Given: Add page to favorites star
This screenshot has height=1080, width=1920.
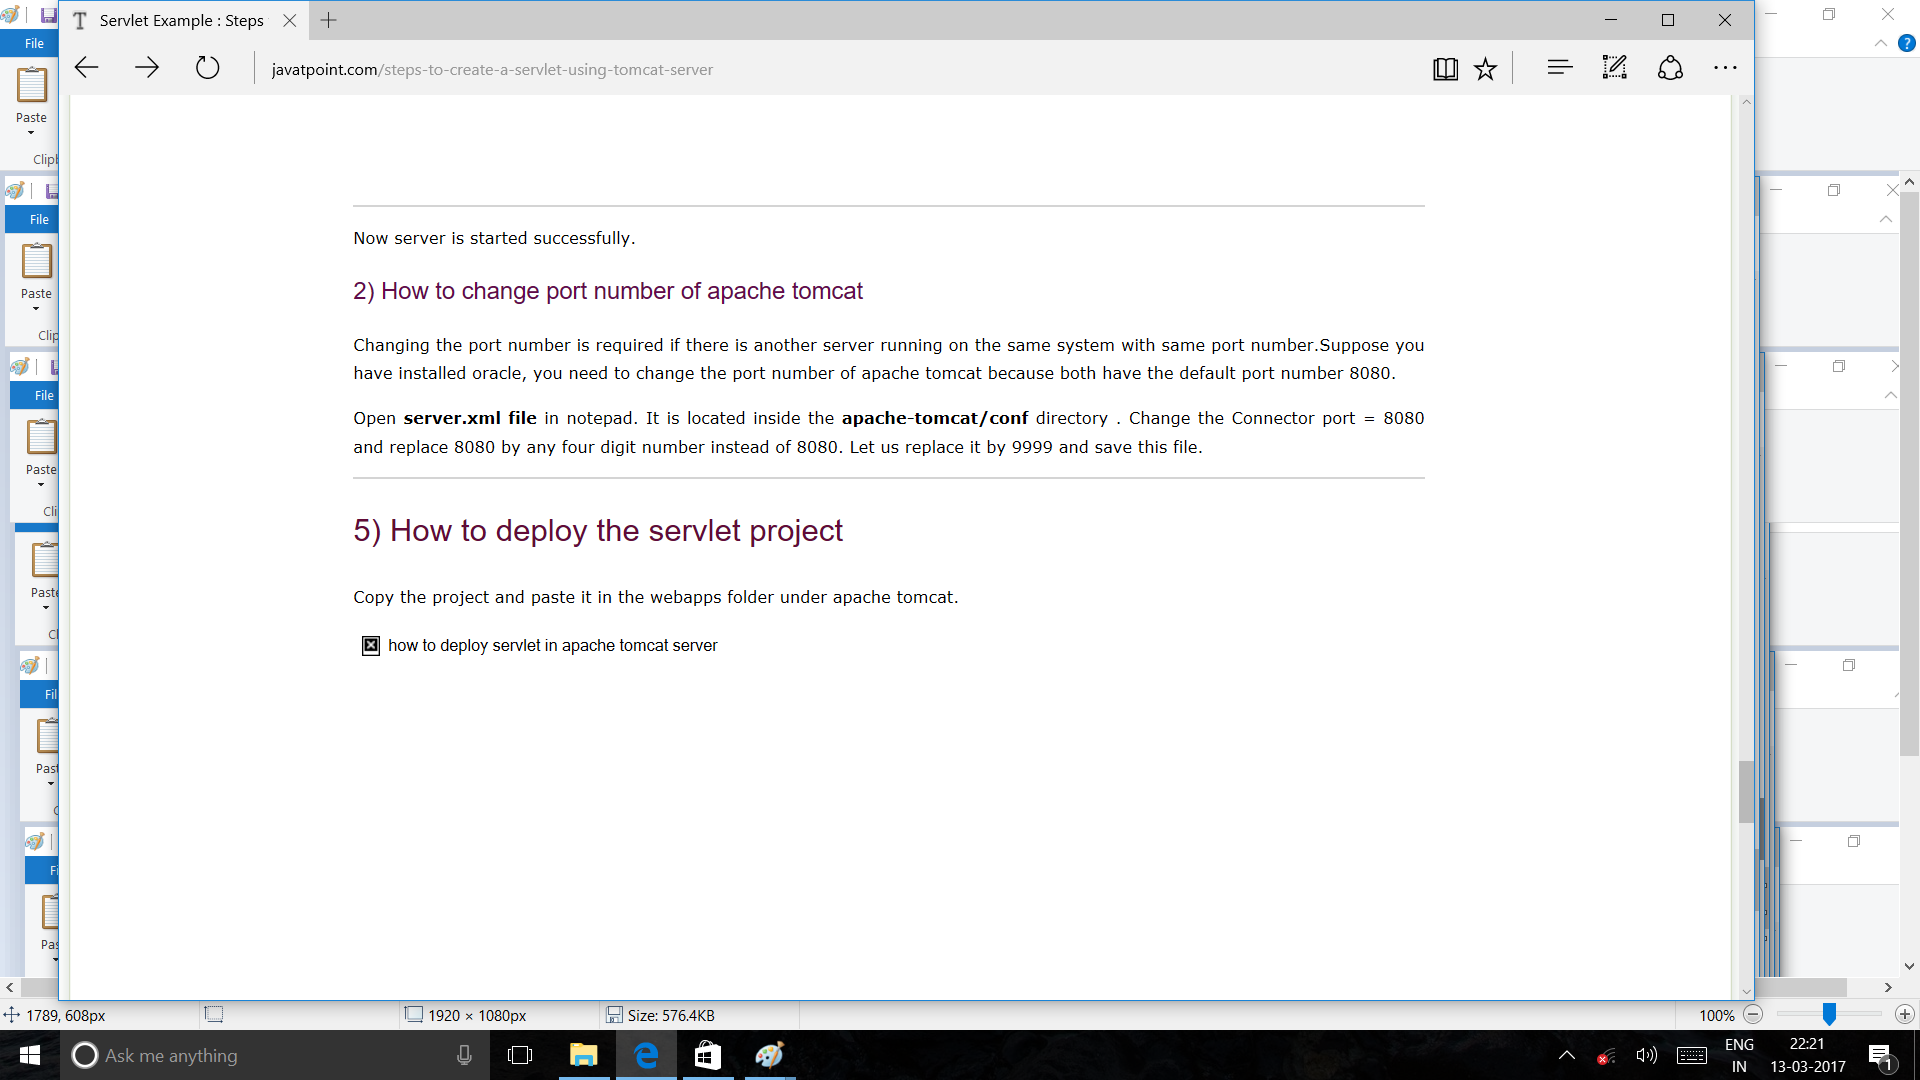Looking at the screenshot, I should point(1485,68).
